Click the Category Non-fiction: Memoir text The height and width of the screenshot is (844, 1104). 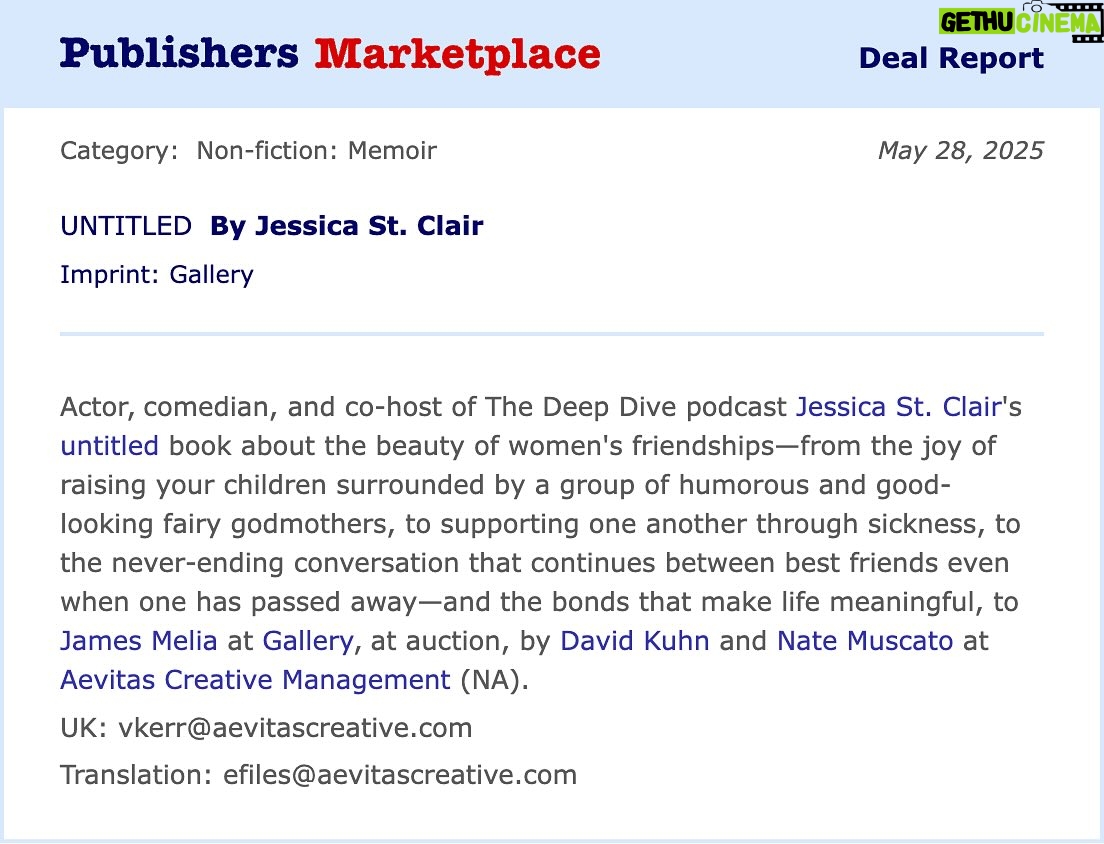tap(249, 151)
